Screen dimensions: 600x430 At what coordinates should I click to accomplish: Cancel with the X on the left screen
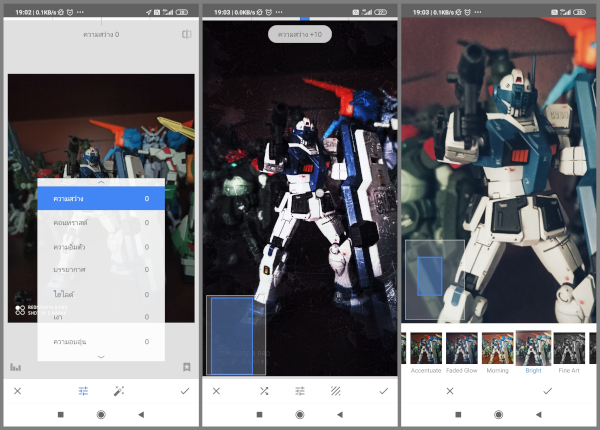(x=18, y=391)
